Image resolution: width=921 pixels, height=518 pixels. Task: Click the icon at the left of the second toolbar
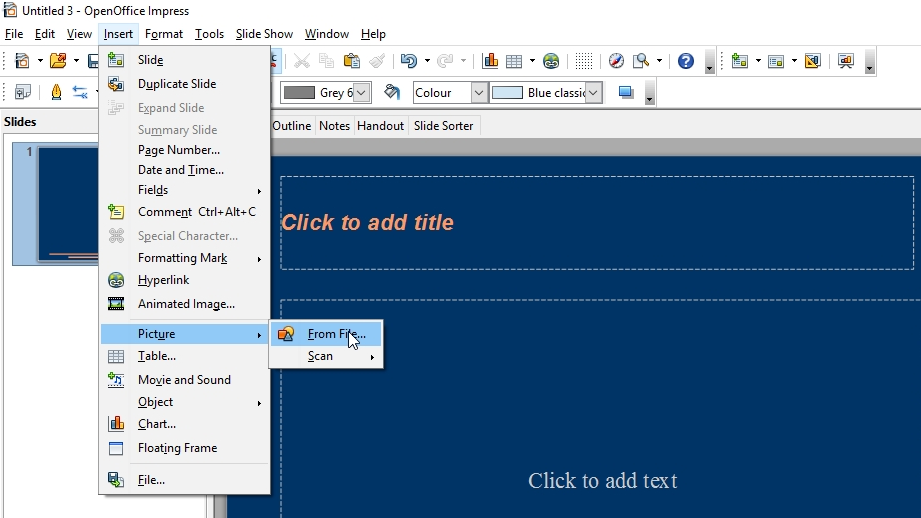click(23, 92)
